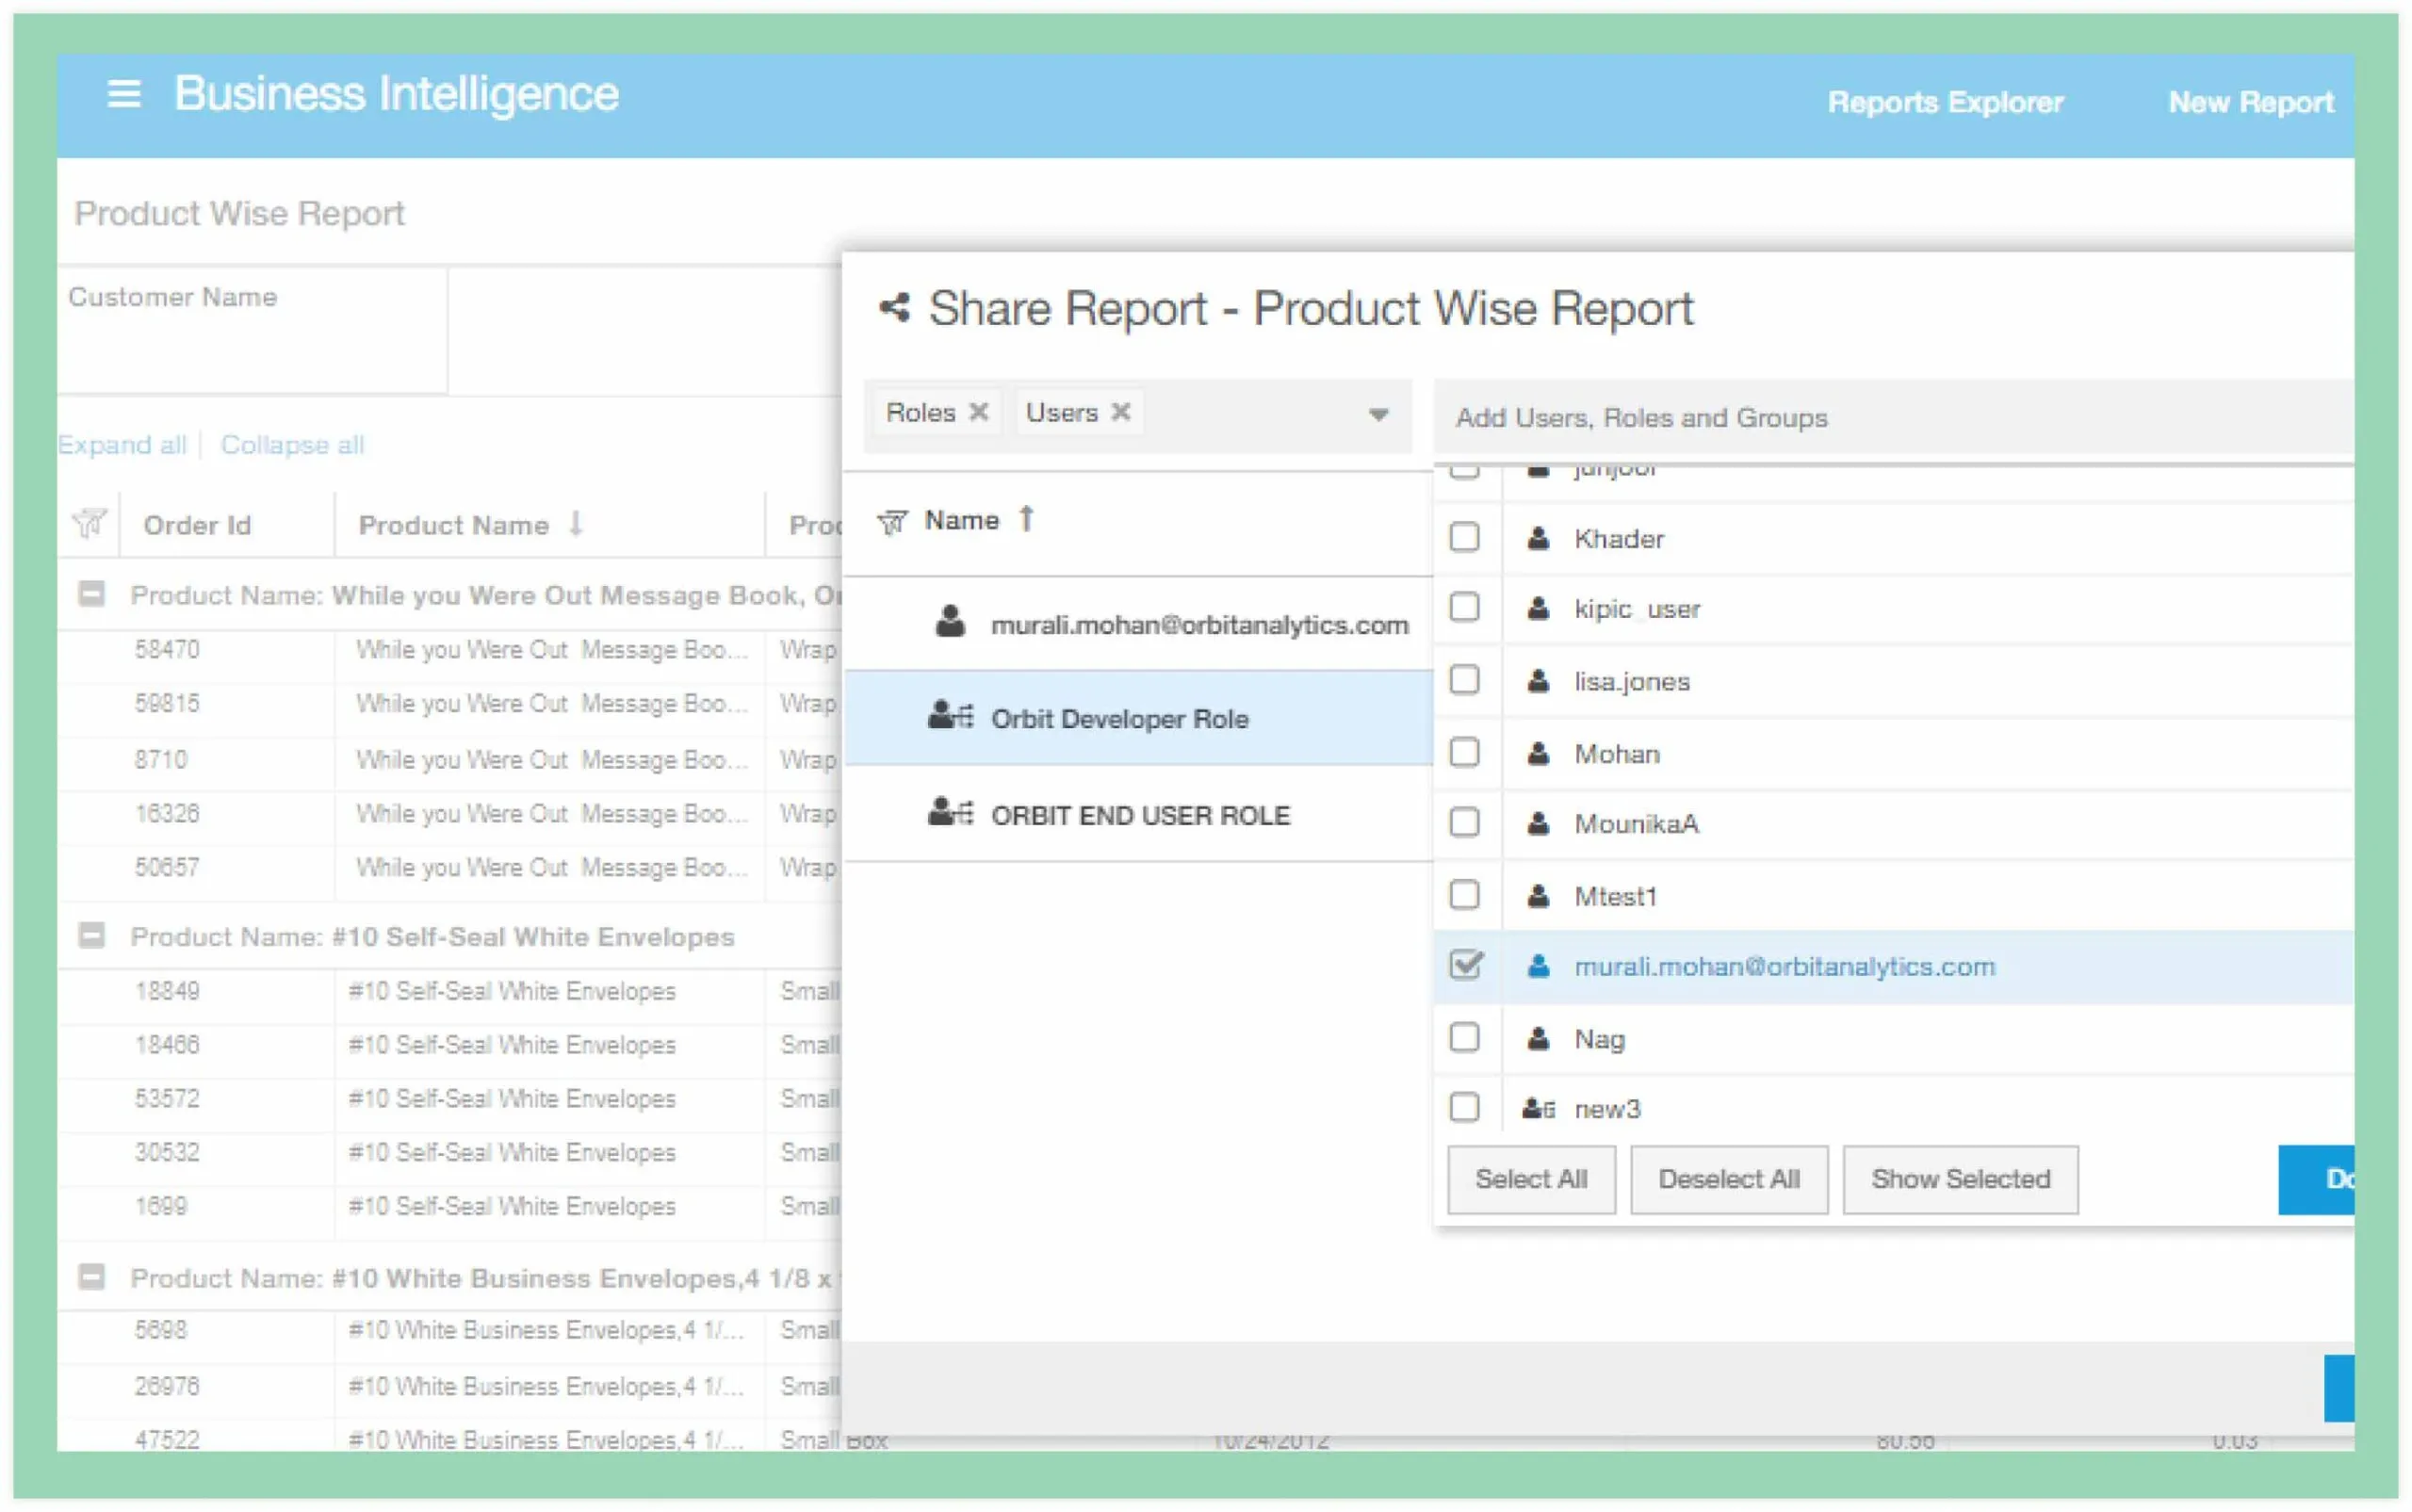
Task: Remove the Roles filter tag
Action: 979,412
